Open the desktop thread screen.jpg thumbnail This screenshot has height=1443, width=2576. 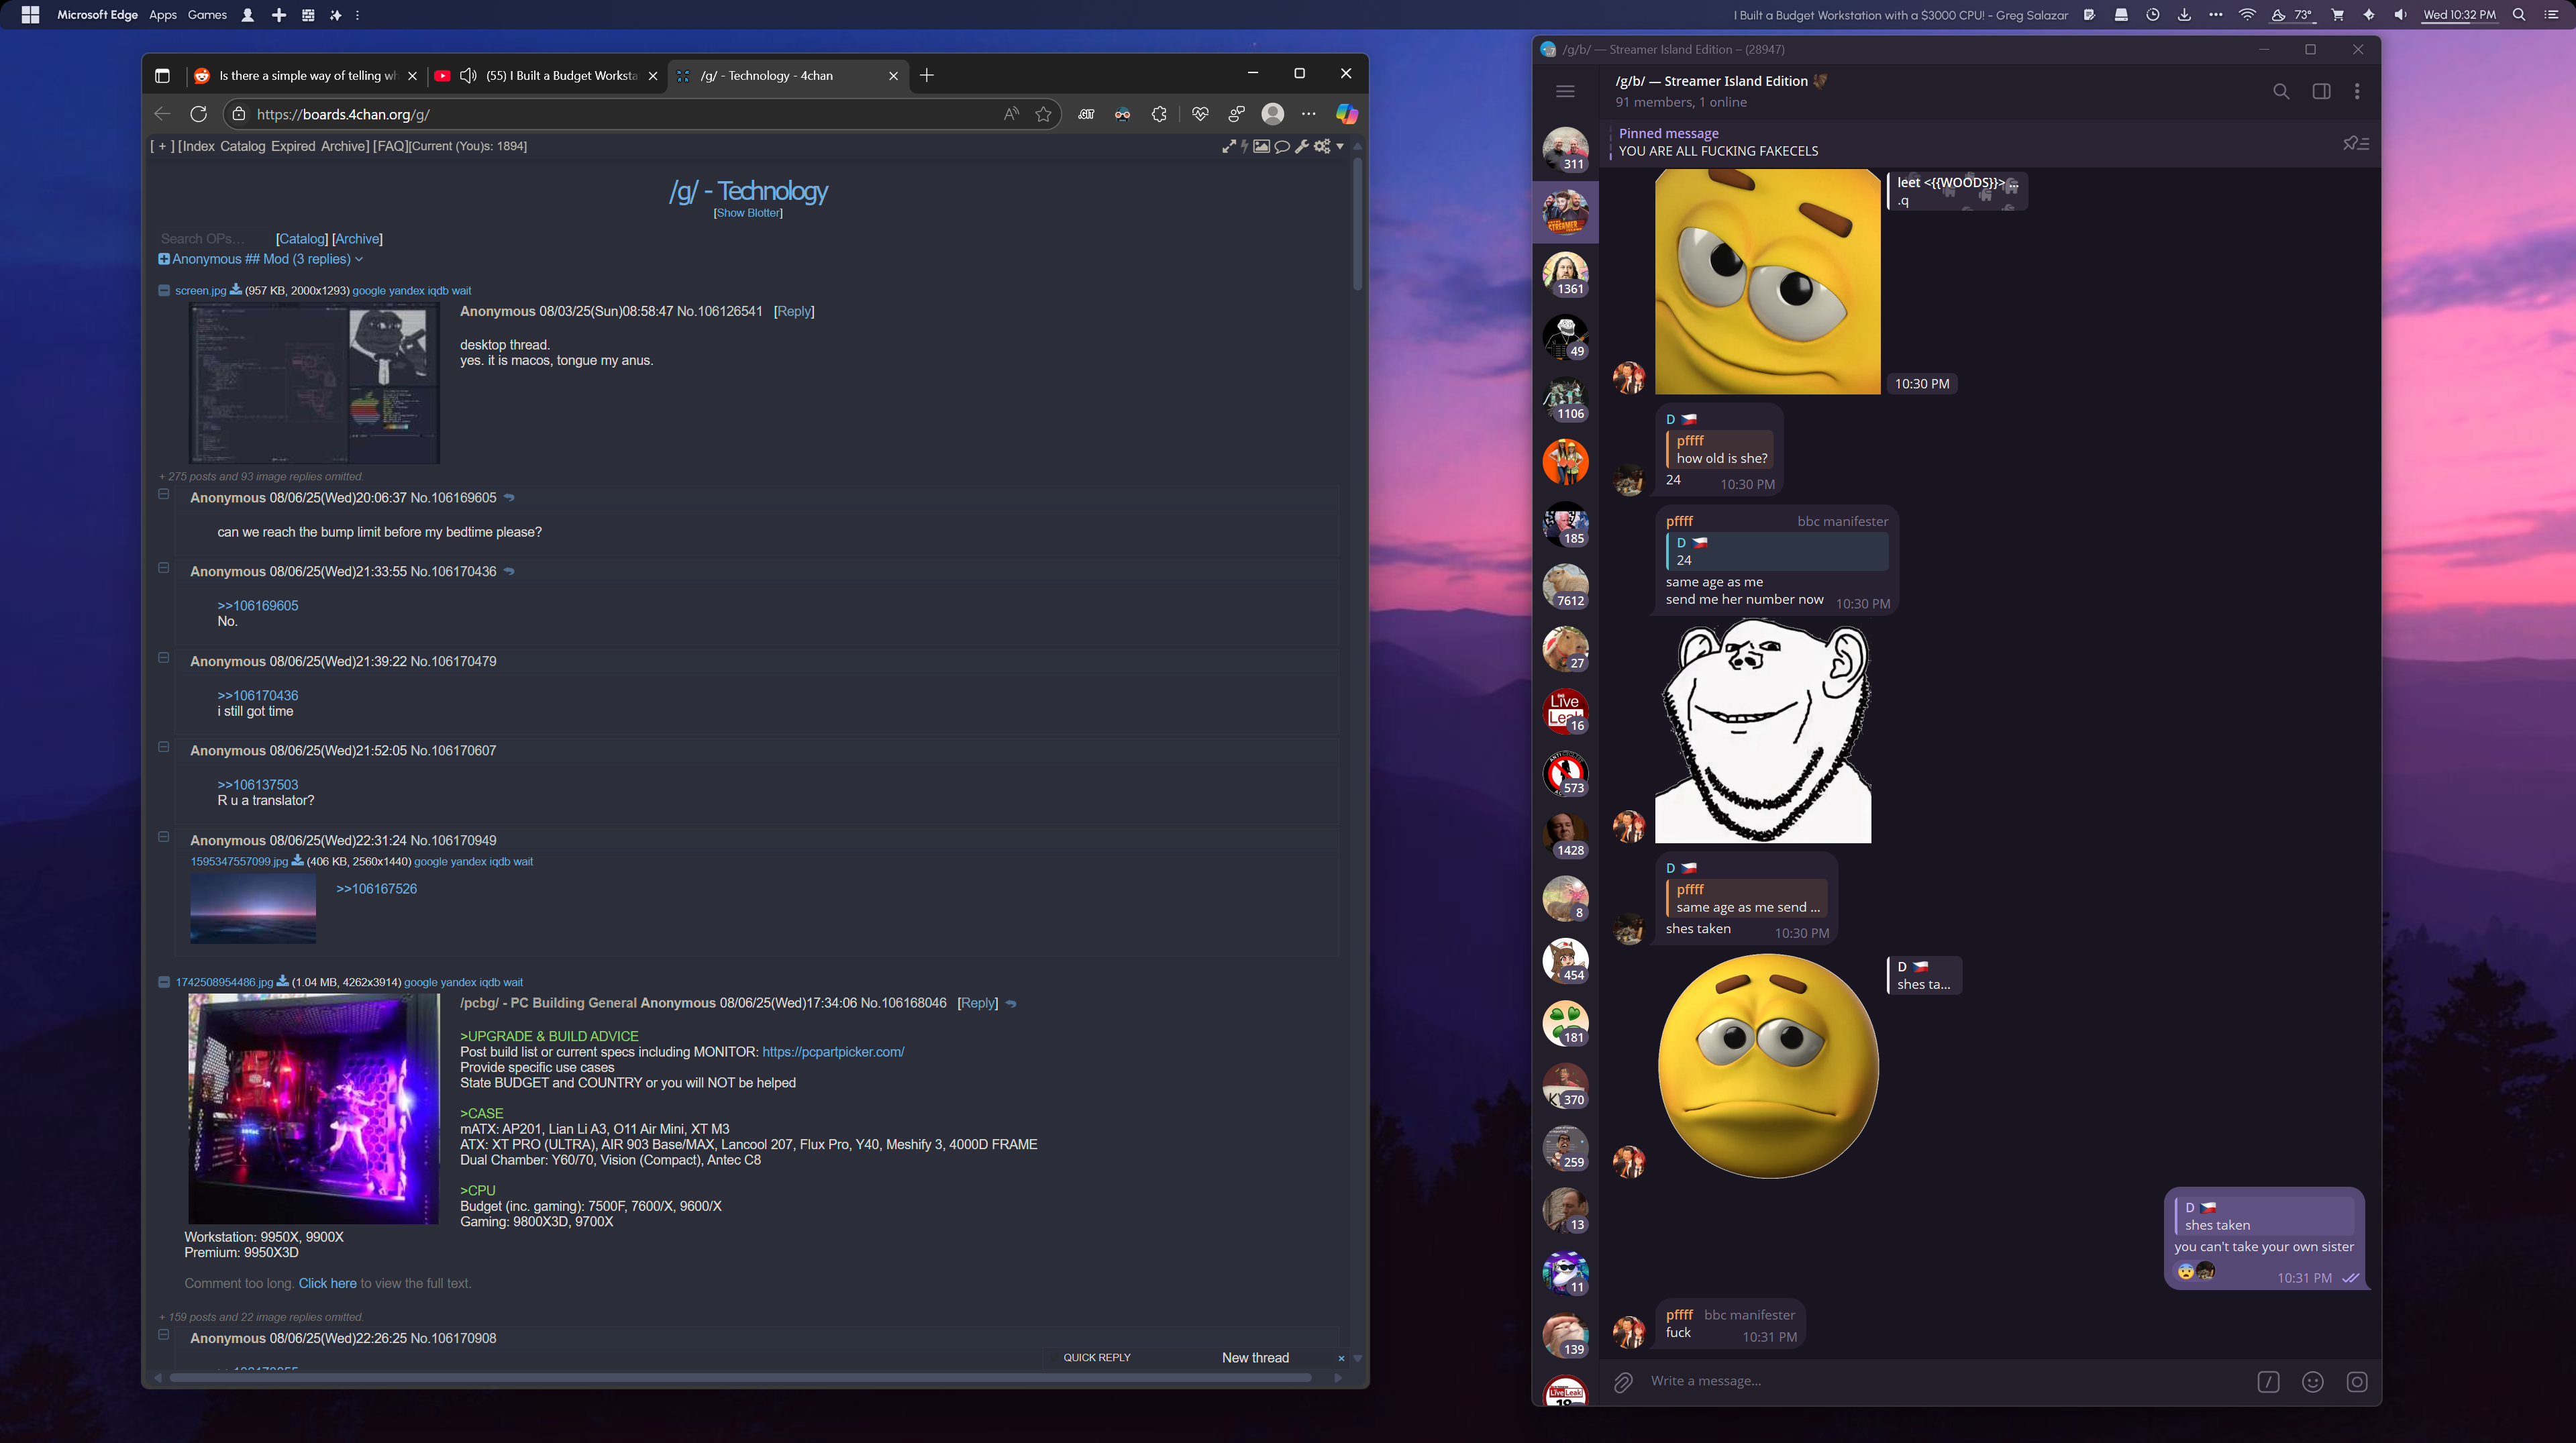314,384
